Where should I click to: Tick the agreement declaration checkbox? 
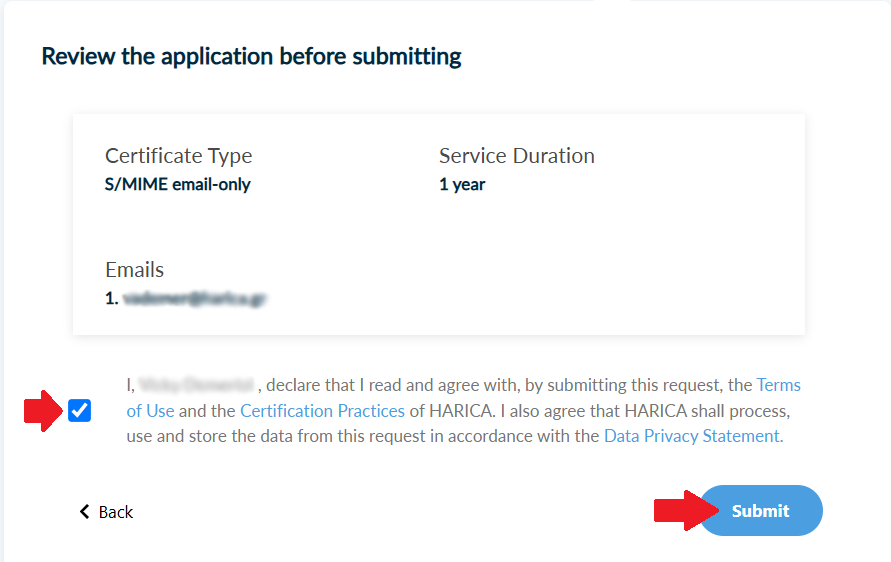click(80, 410)
